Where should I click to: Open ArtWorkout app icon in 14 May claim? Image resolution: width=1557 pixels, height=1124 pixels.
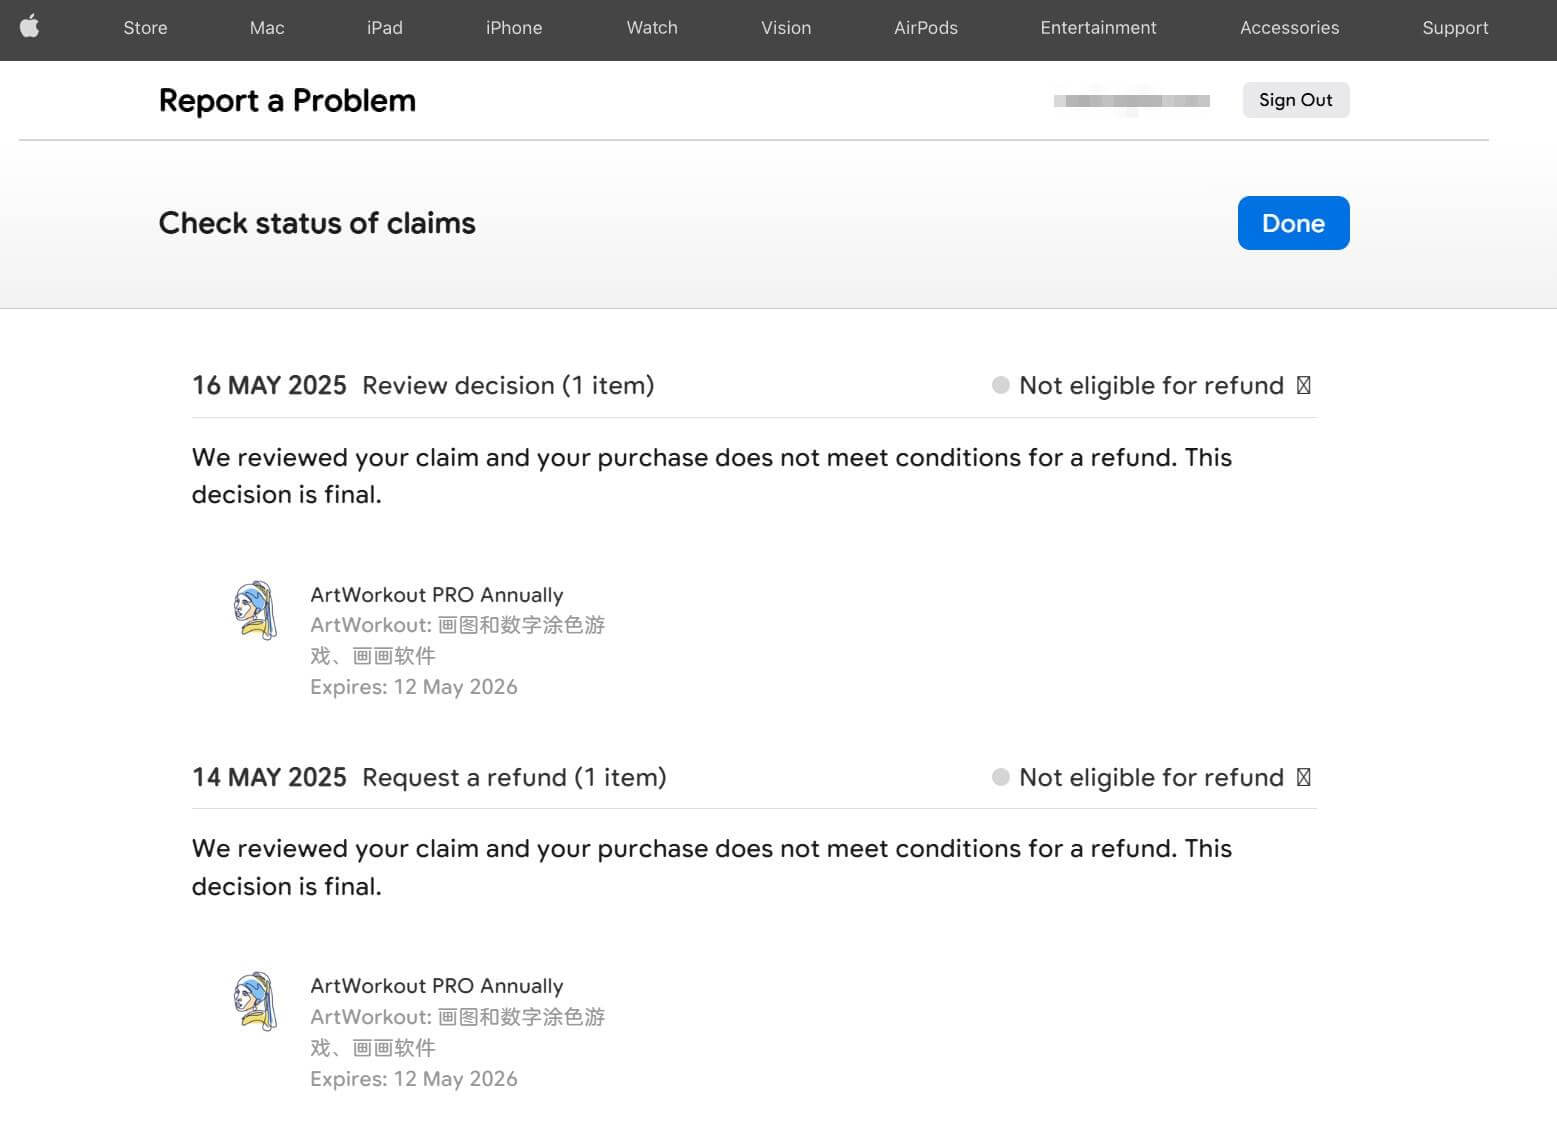(x=255, y=1001)
